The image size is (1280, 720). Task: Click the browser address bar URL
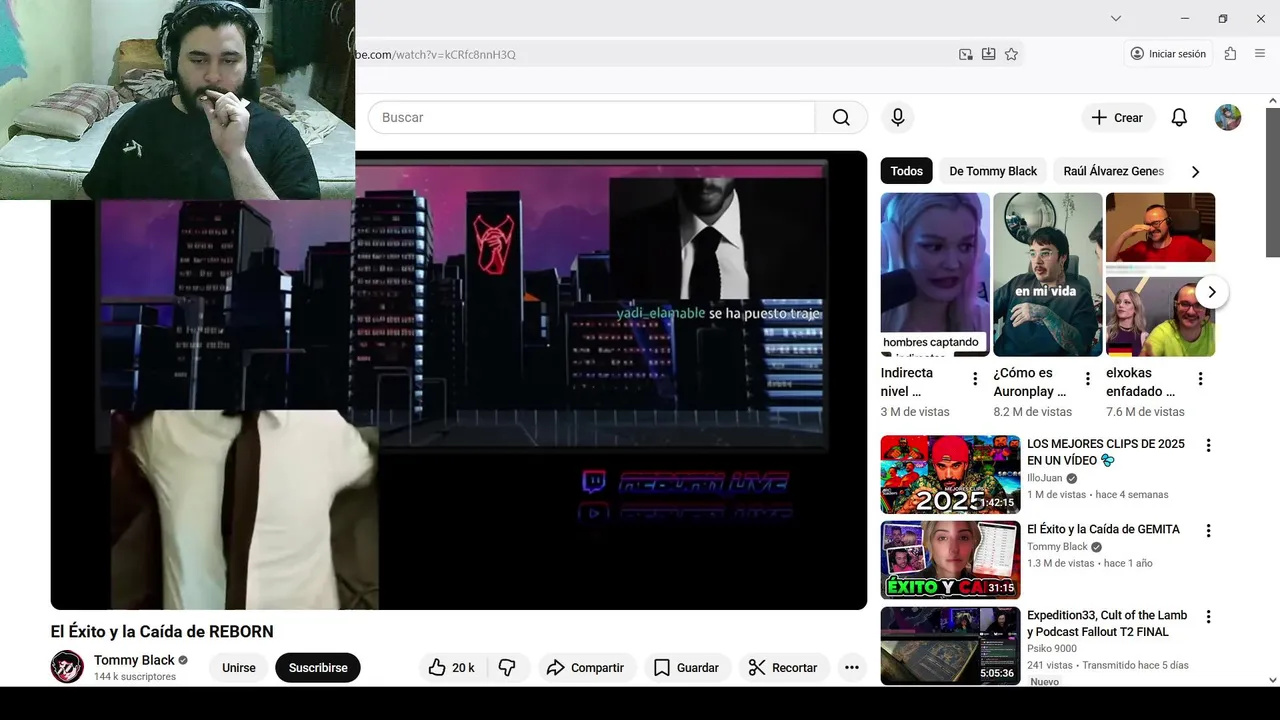click(x=435, y=54)
